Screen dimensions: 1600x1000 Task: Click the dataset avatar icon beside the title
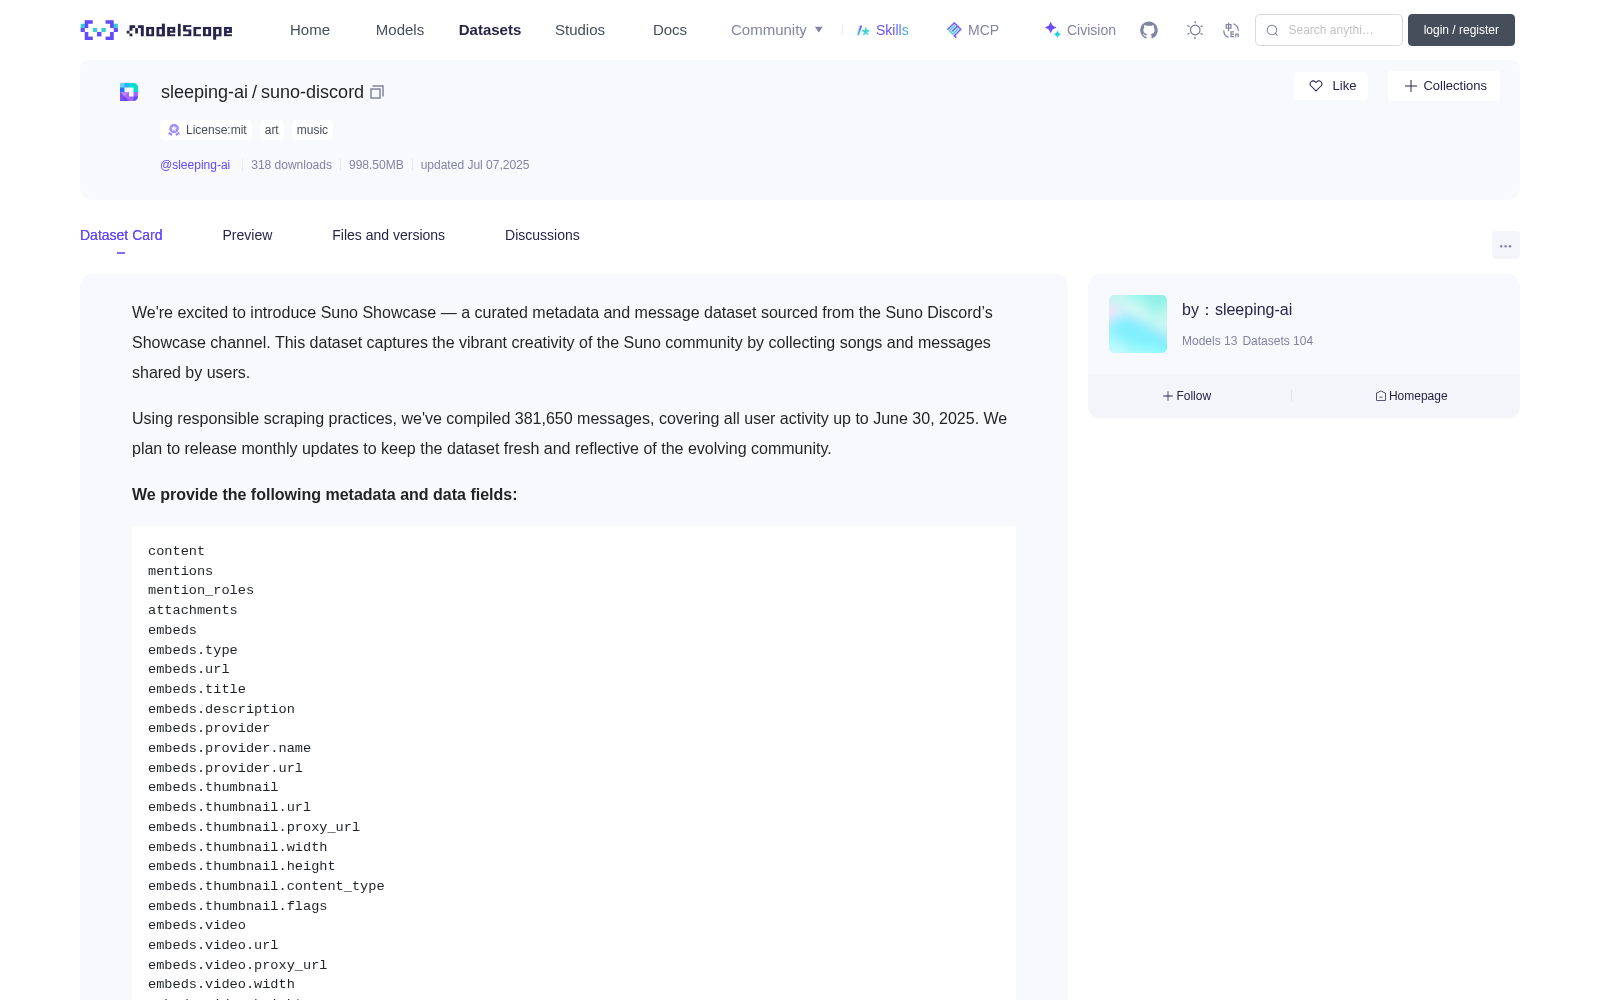point(129,92)
